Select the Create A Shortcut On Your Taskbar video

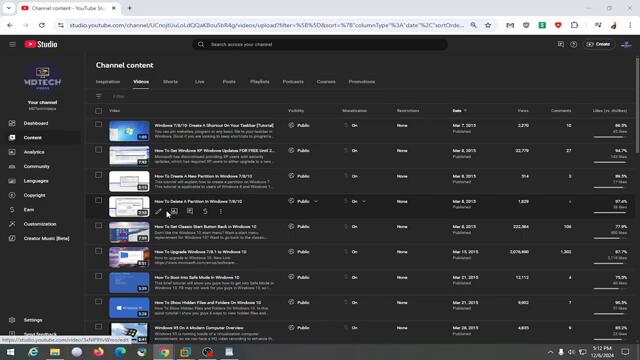(99, 124)
